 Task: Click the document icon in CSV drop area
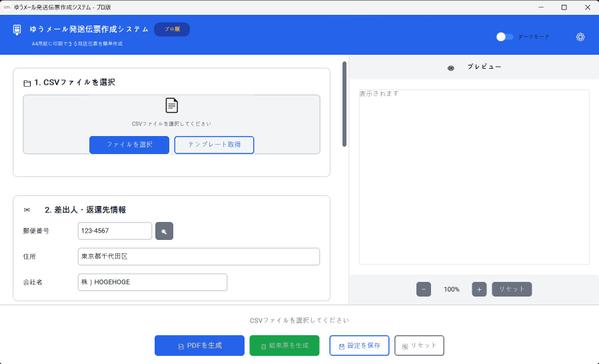coord(172,105)
